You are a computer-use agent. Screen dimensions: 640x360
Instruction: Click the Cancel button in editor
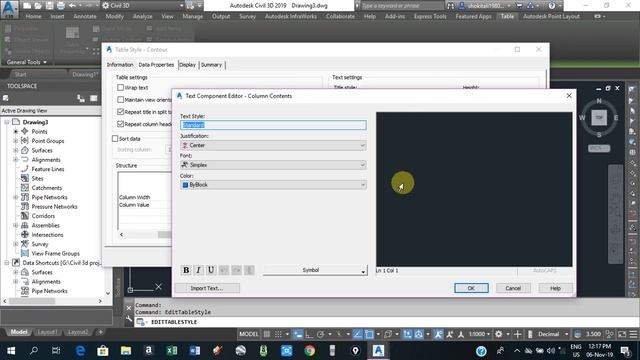513,288
